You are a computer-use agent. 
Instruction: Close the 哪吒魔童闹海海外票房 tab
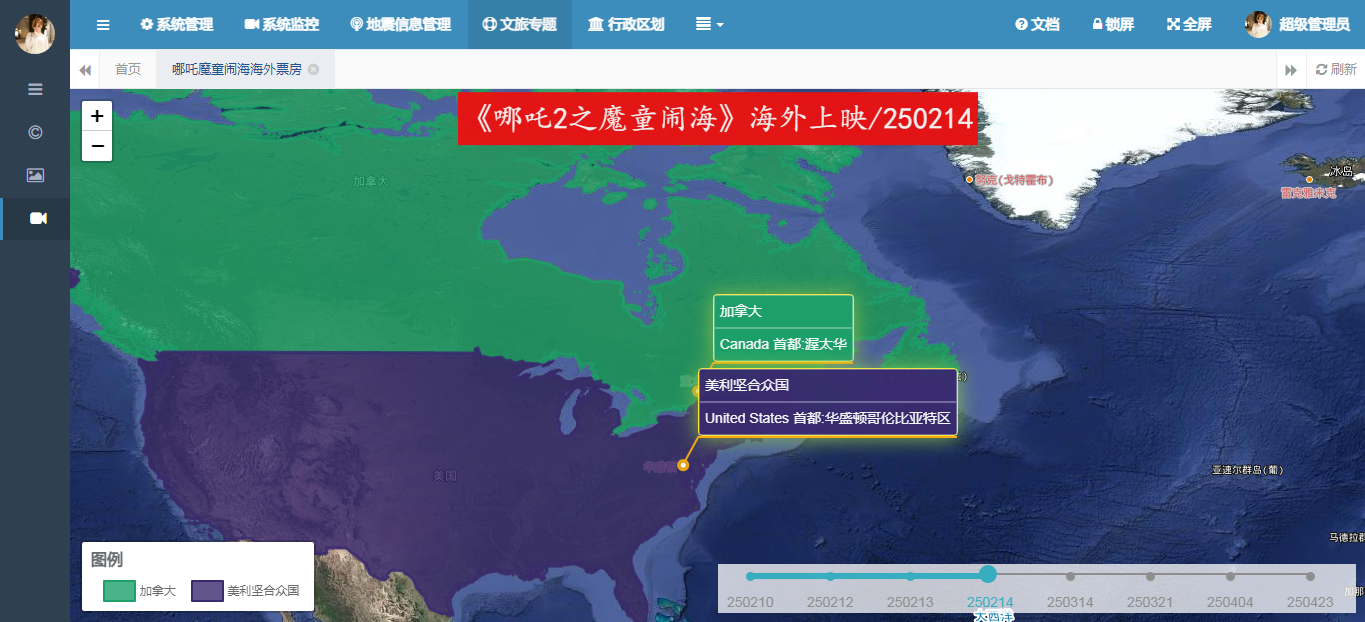click(x=314, y=69)
